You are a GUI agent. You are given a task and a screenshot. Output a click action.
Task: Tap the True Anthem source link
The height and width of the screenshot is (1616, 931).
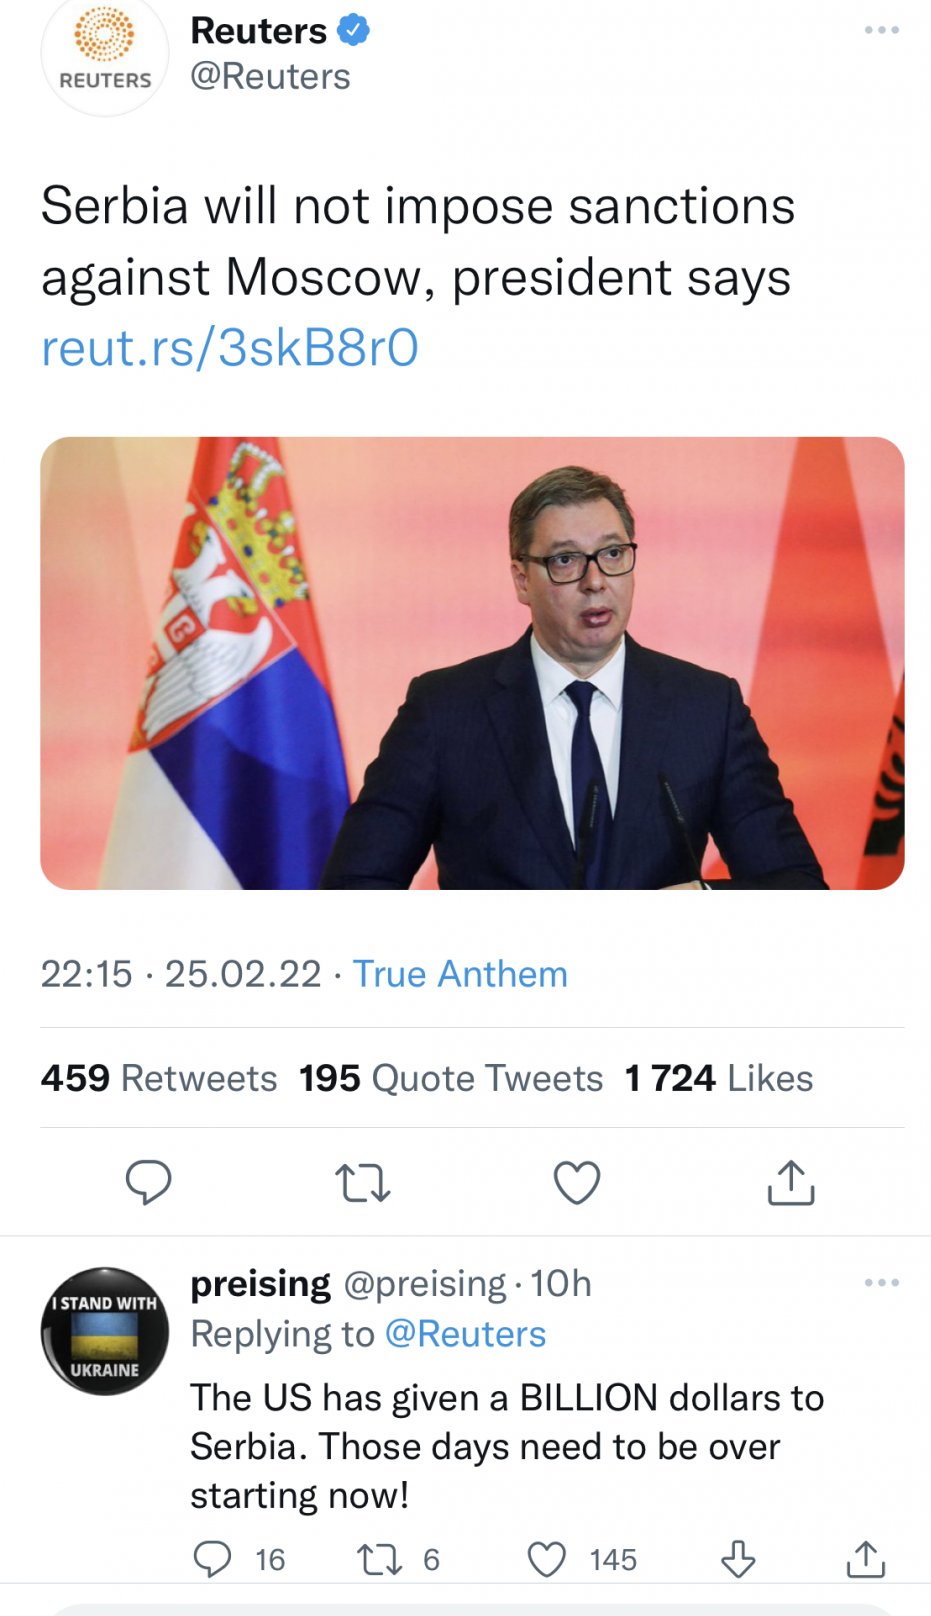click(x=460, y=974)
